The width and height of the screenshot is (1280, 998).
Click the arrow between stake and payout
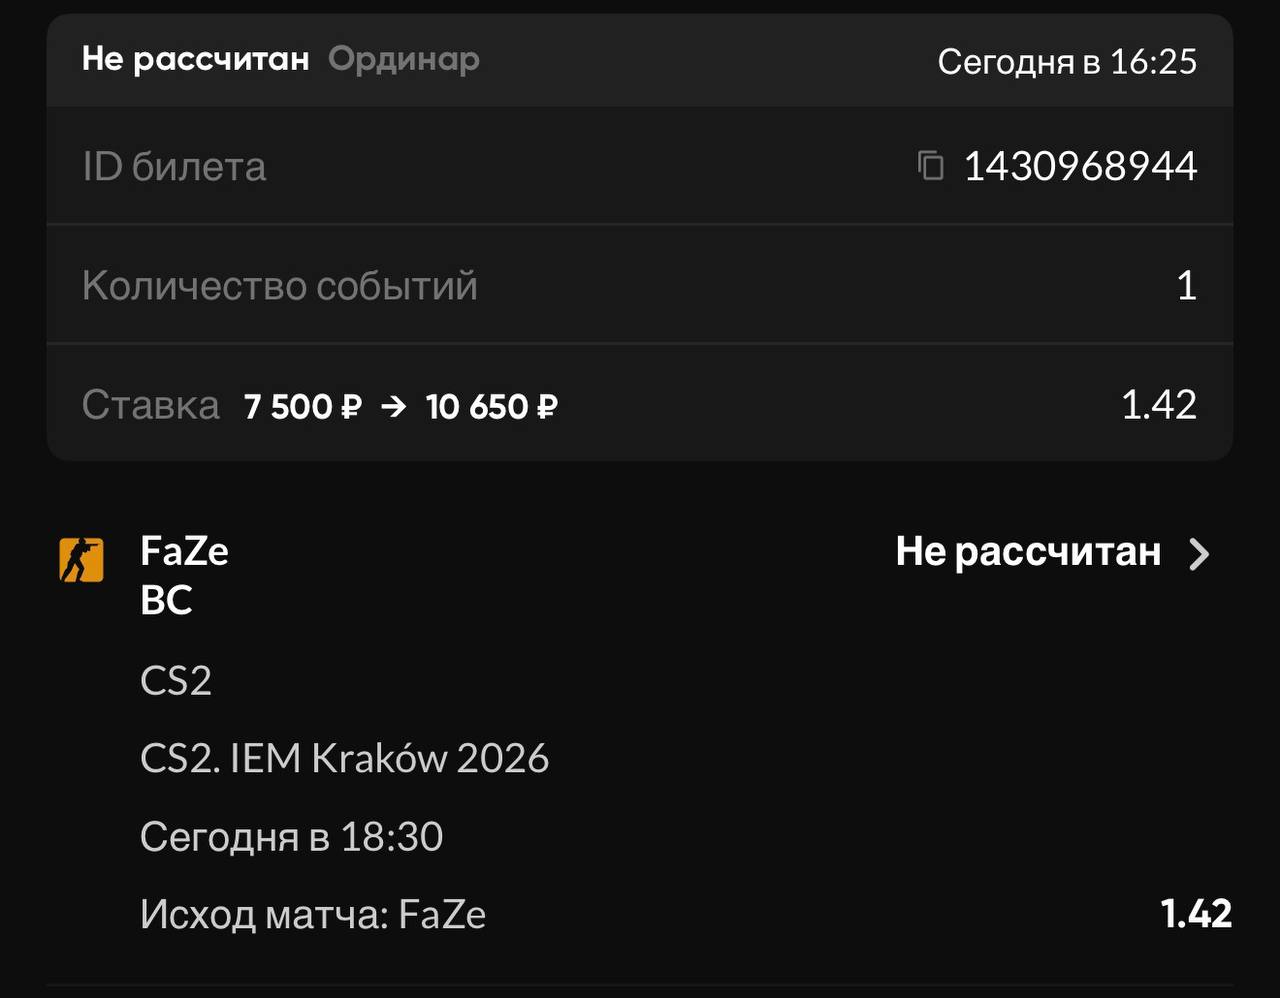click(x=394, y=407)
